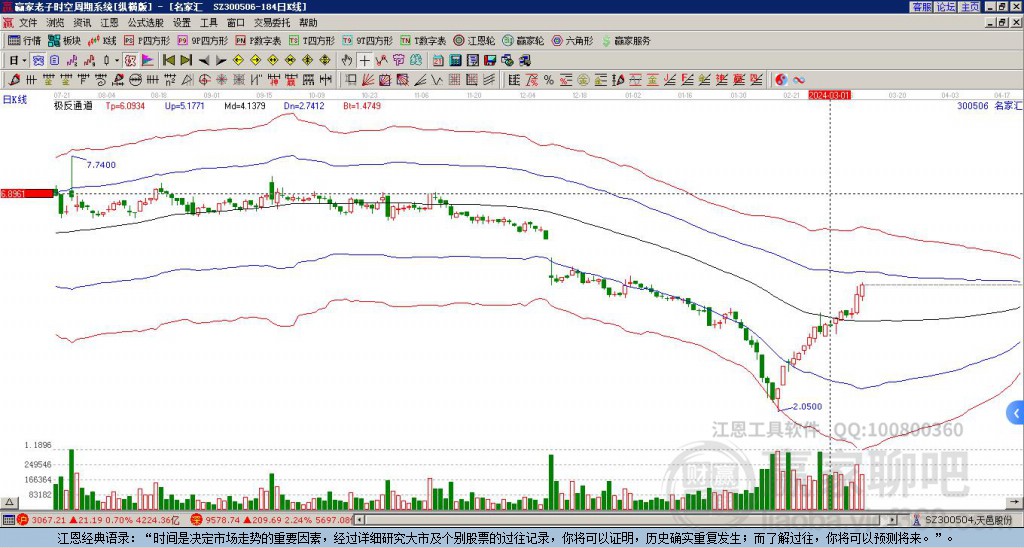The image size is (1024, 548).
Task: Open the 浏览 menu
Action: pos(55,23)
